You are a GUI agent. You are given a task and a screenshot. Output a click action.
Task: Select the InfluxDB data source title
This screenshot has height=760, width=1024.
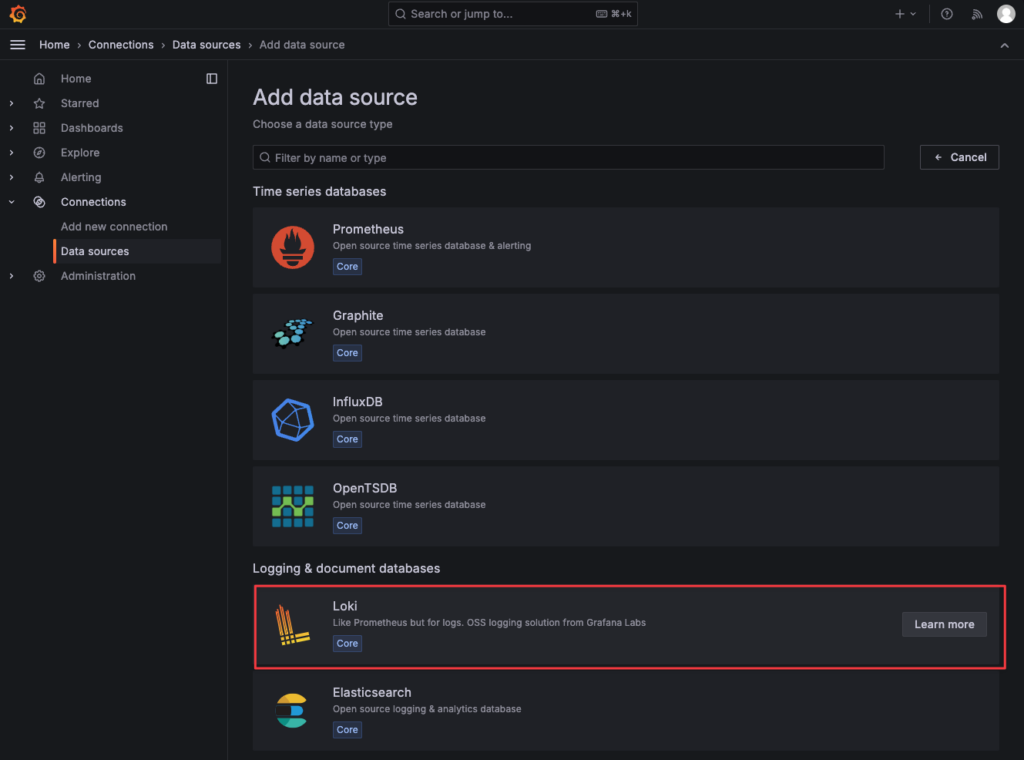coord(357,402)
